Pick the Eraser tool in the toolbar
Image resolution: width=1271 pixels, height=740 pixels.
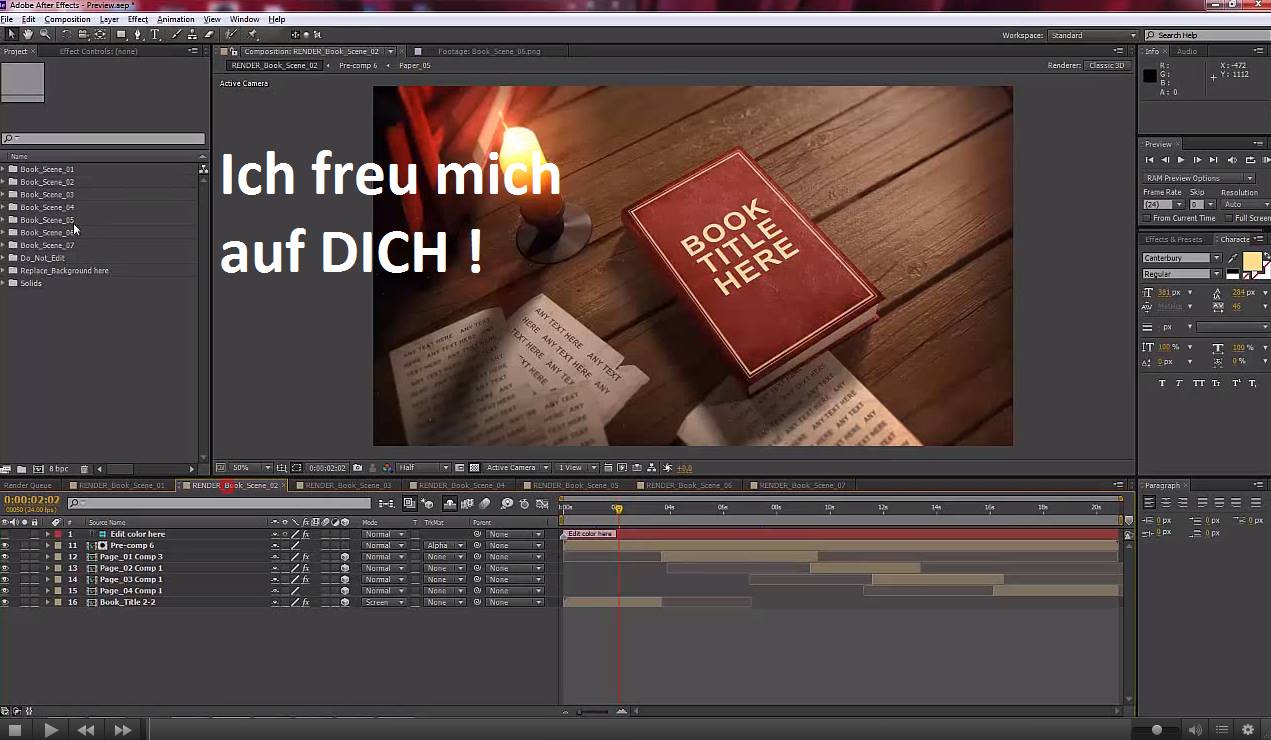[209, 34]
